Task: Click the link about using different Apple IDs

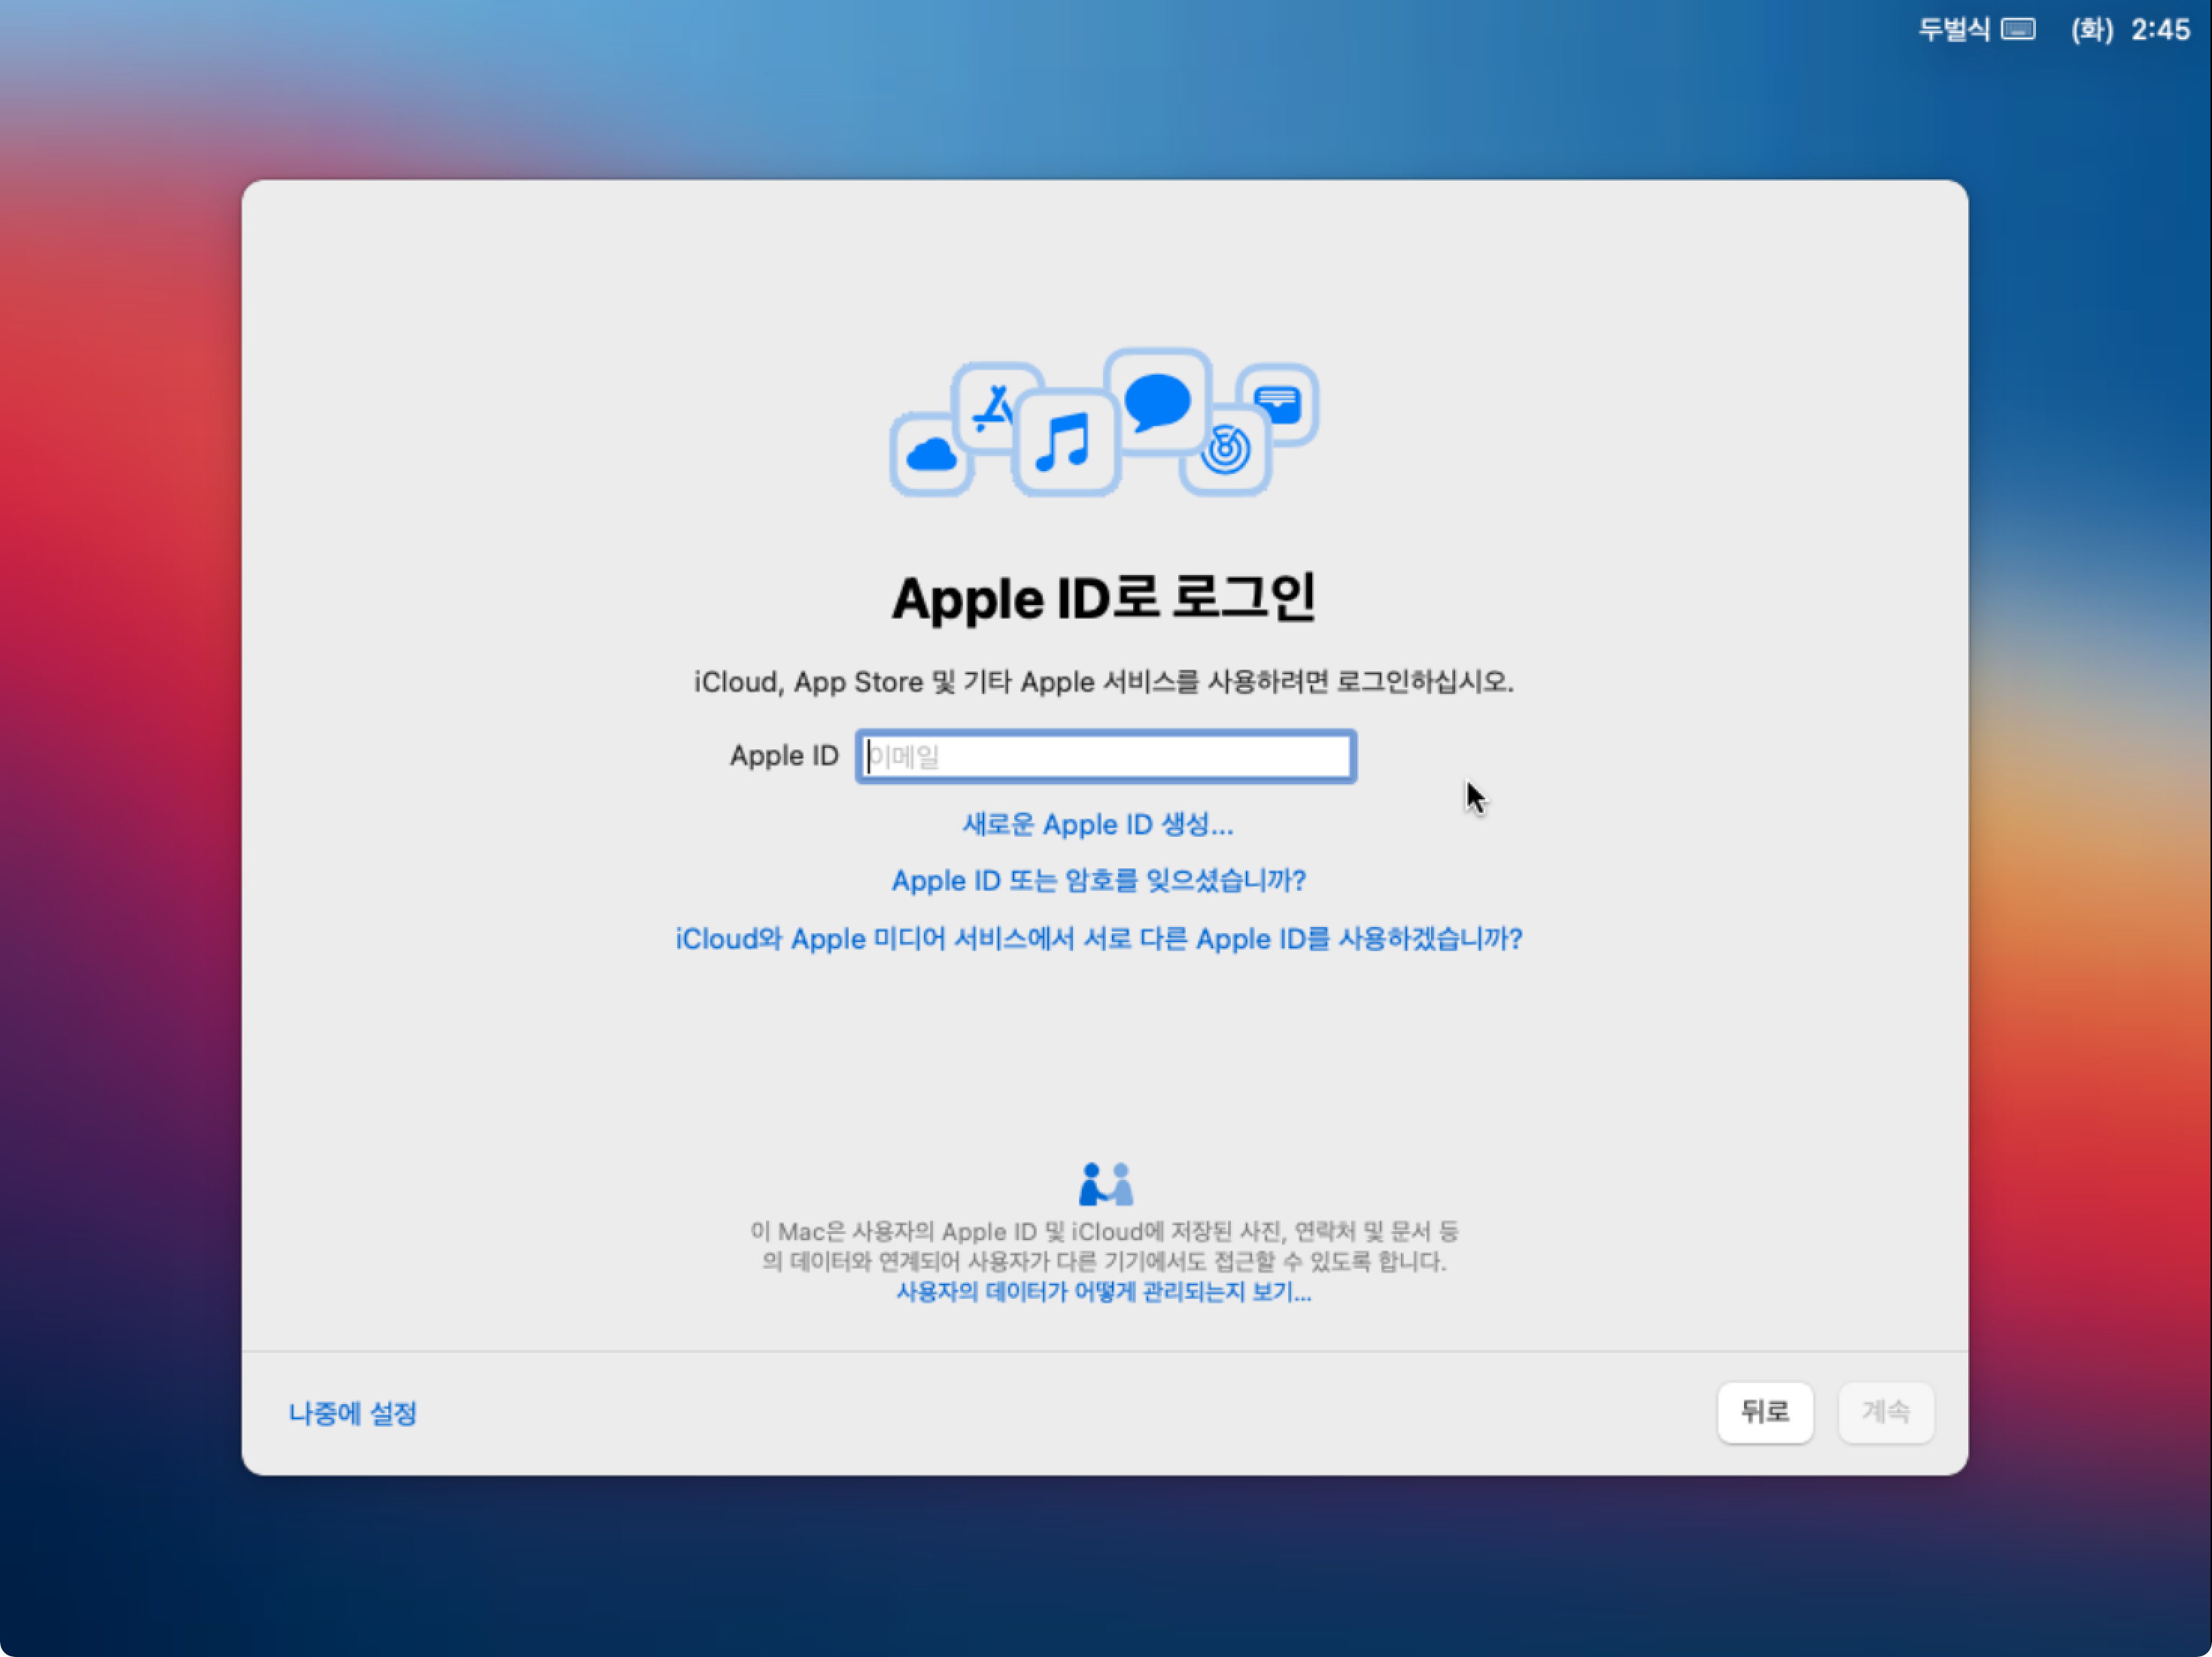Action: pos(1098,939)
